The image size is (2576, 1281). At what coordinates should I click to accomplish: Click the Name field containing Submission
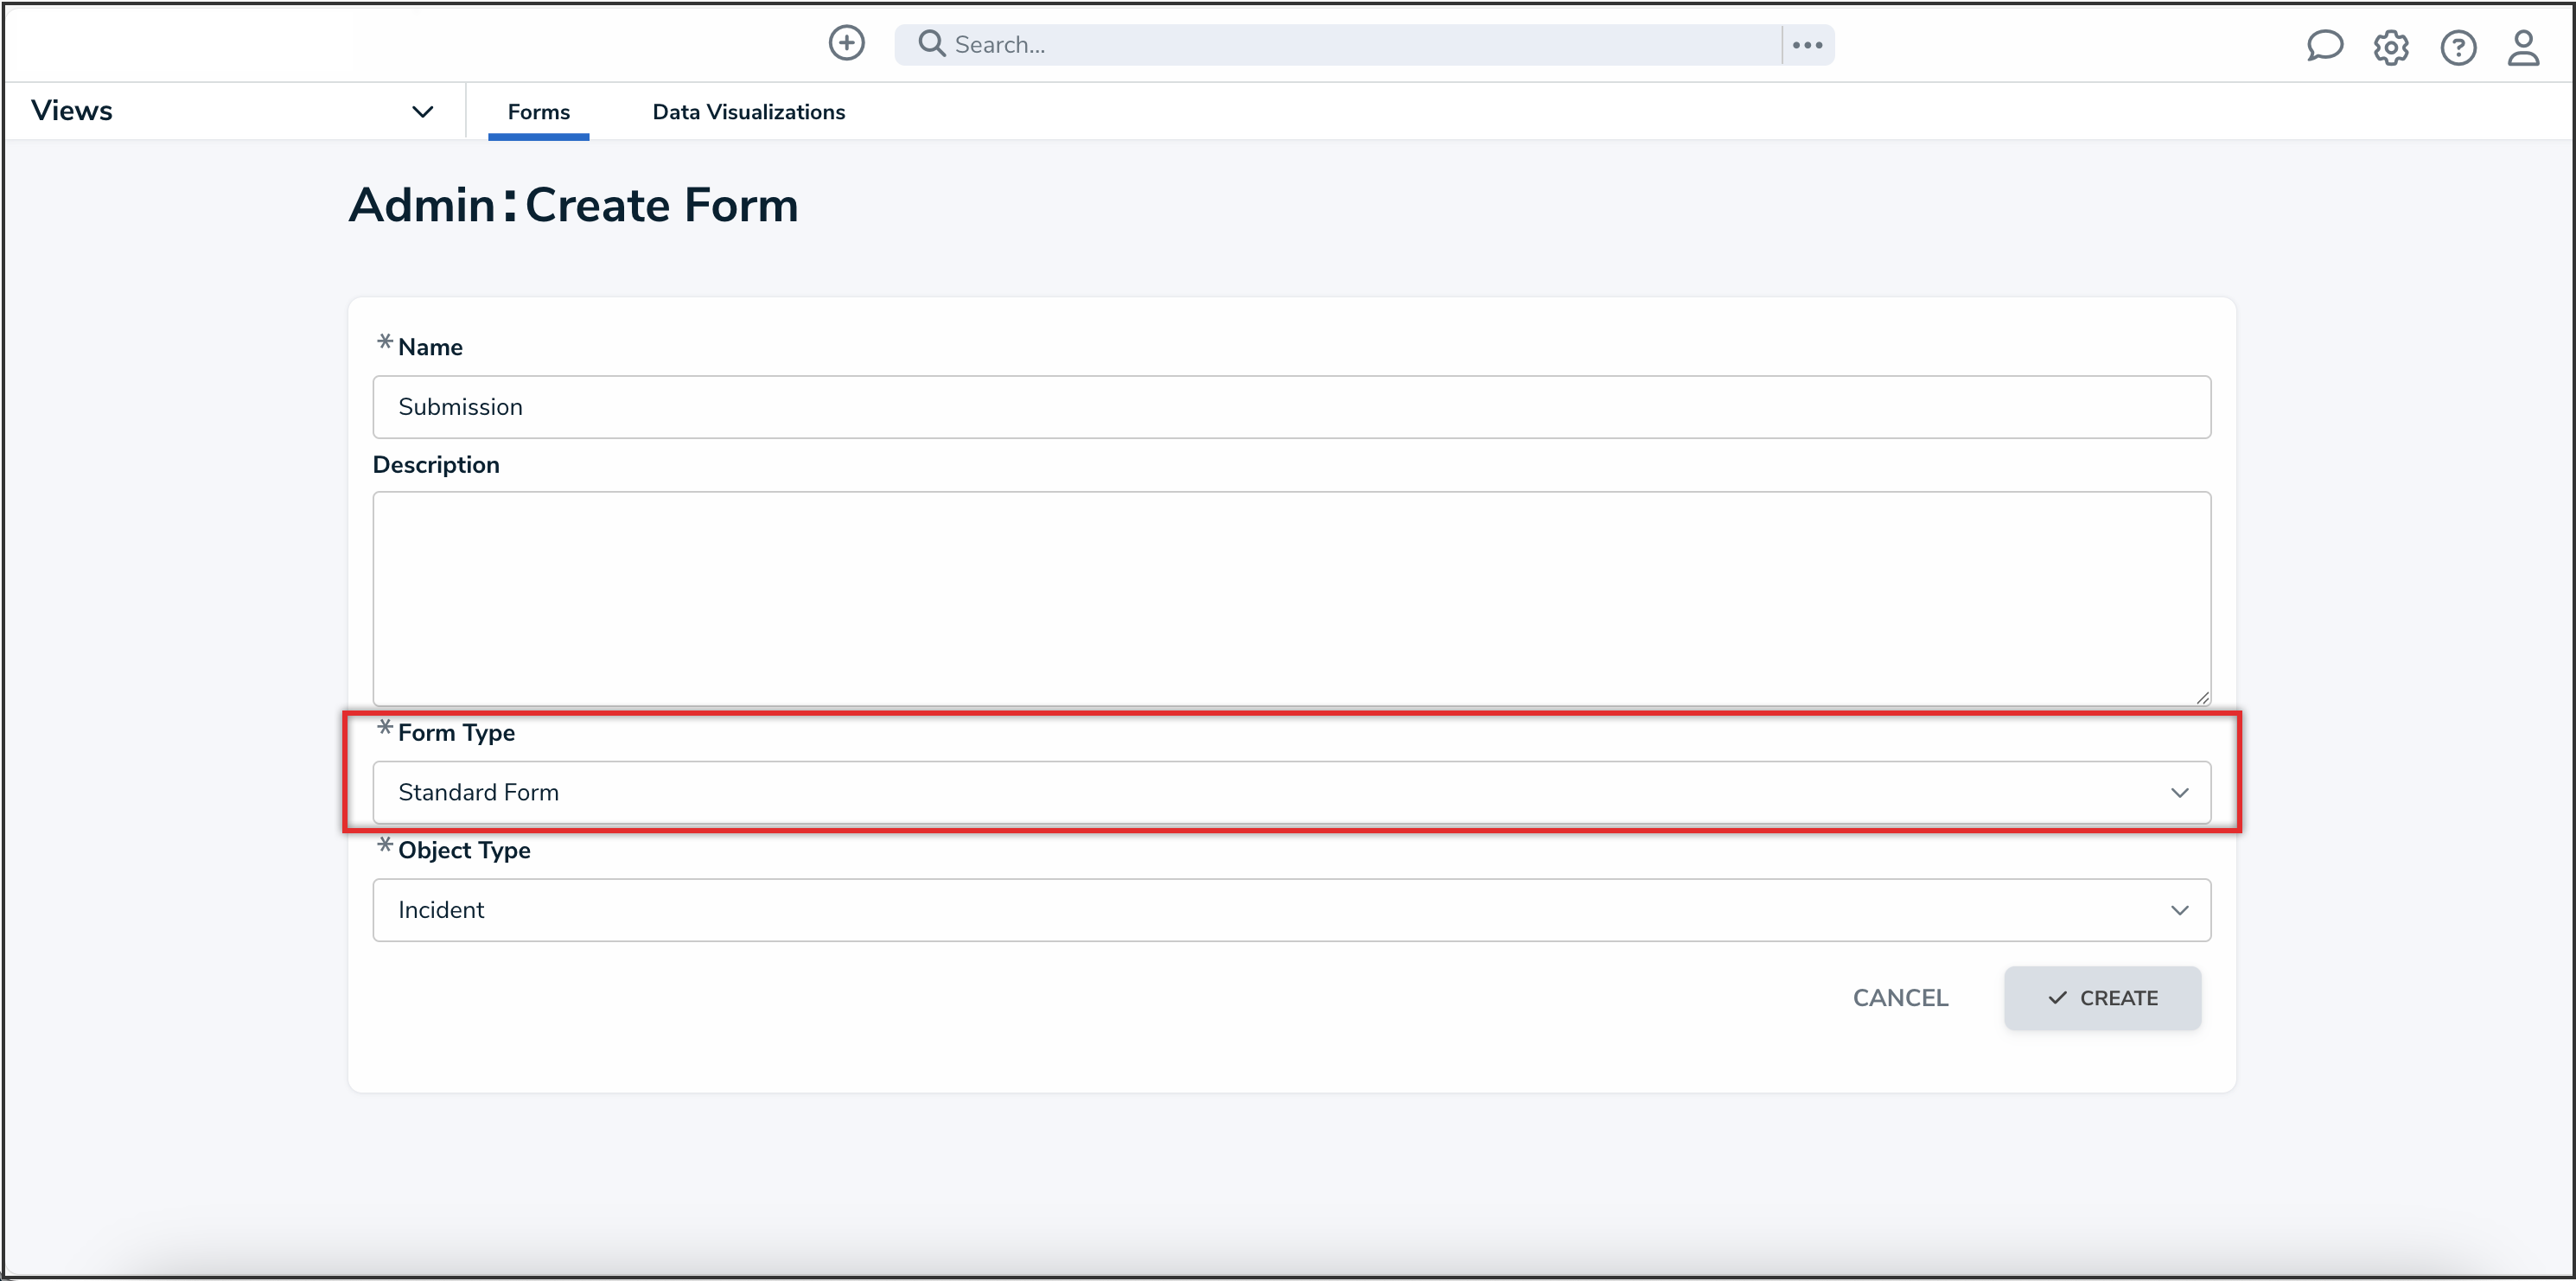tap(1290, 406)
